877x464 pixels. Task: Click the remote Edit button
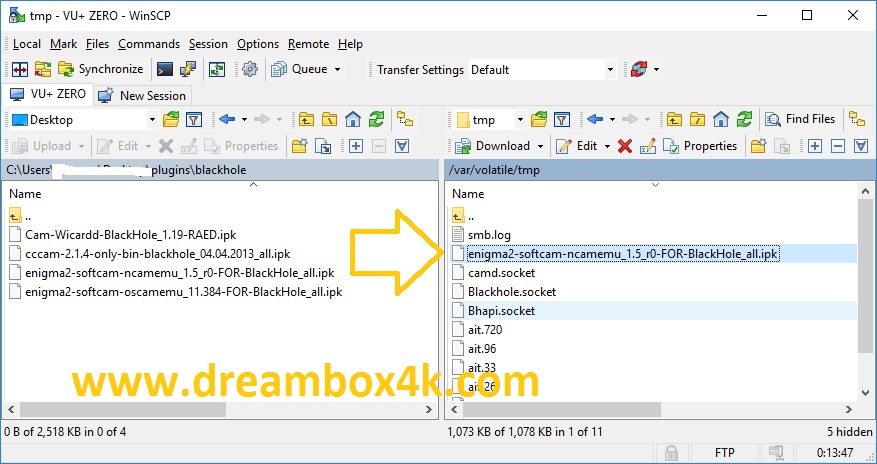tap(577, 146)
